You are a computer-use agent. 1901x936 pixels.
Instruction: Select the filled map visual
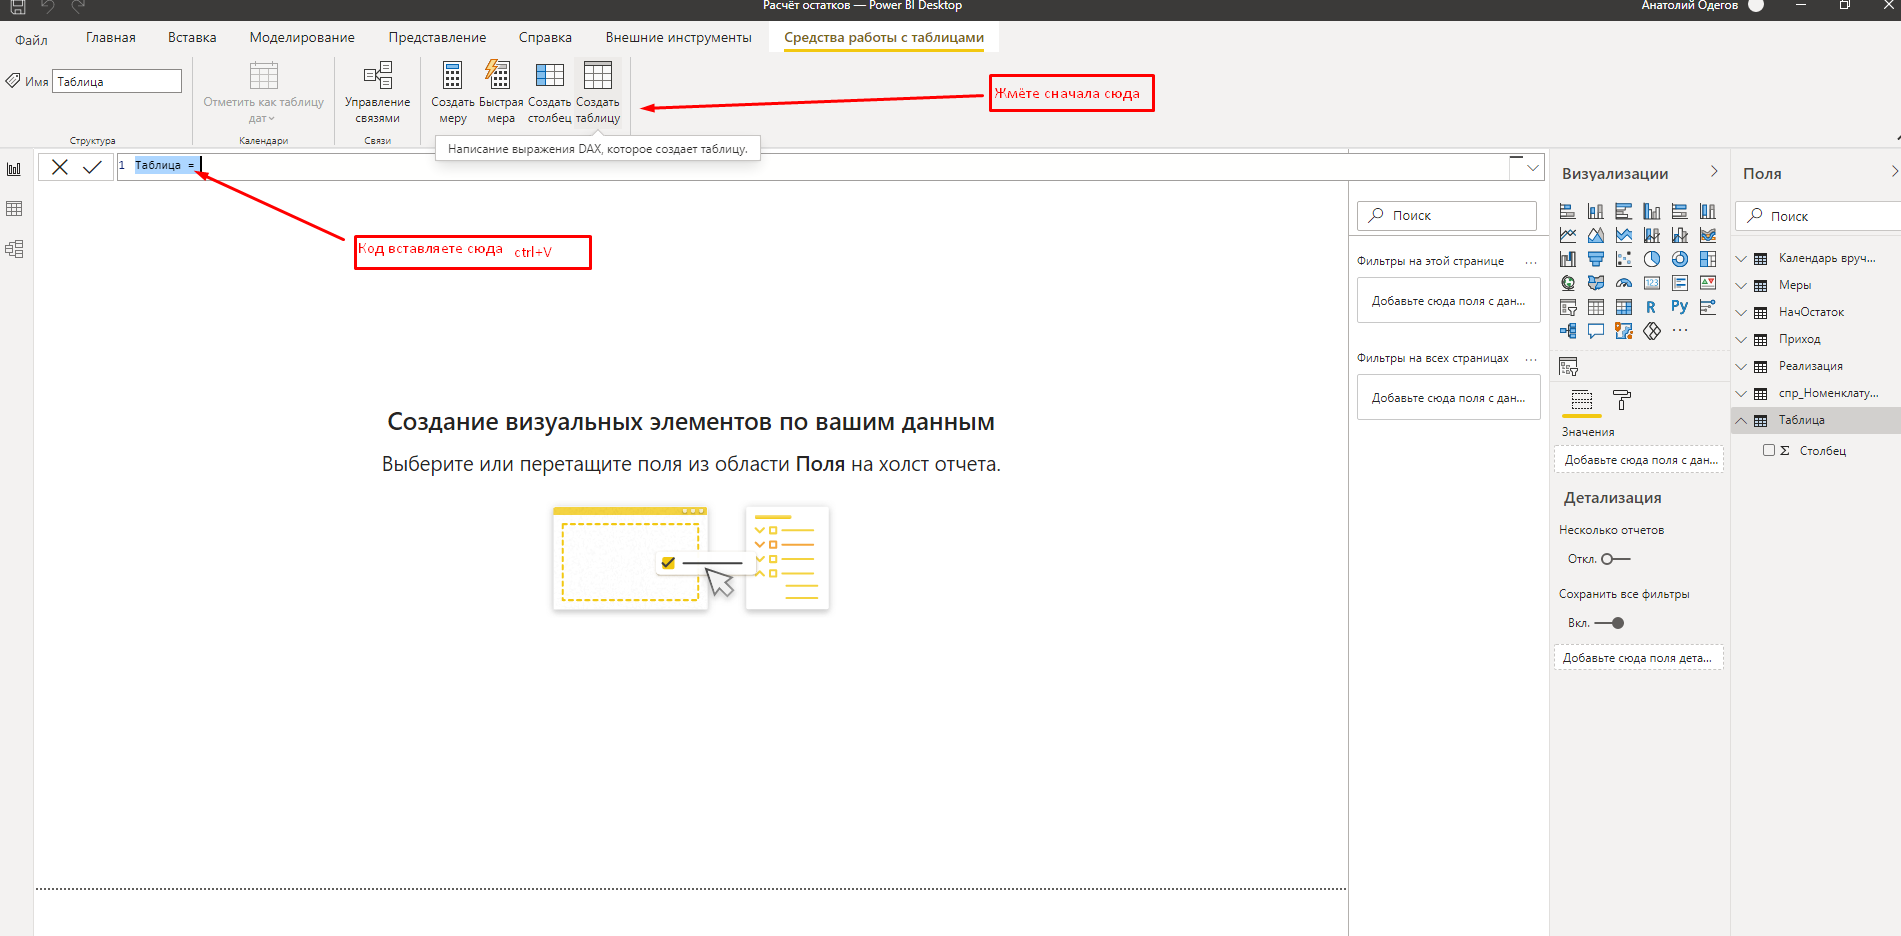point(1596,283)
